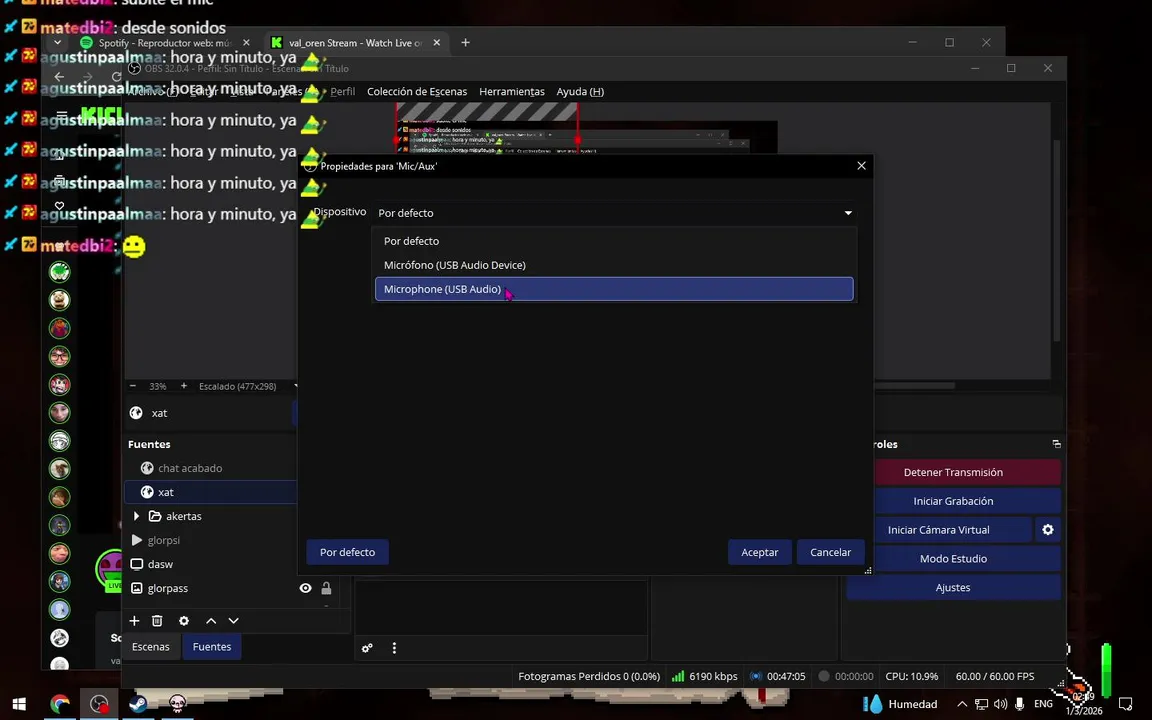The width and height of the screenshot is (1152, 720).
Task: Zoom in preview with plus icon
Action: 184,386
